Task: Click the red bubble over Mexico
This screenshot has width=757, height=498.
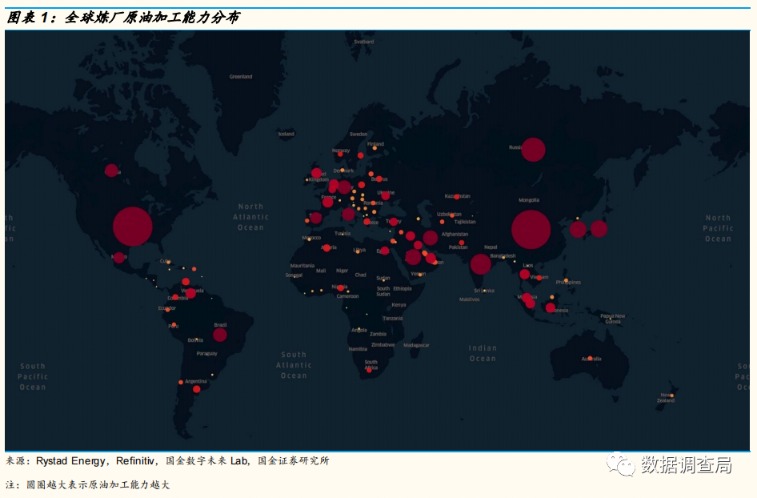Action: pyautogui.click(x=119, y=257)
